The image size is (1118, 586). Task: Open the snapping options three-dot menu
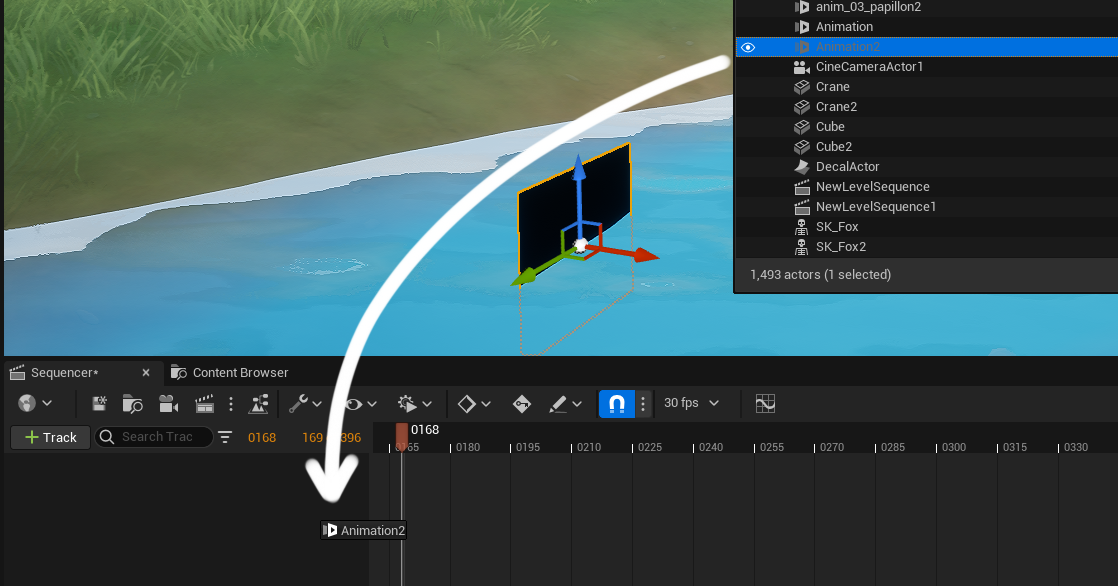click(x=643, y=404)
